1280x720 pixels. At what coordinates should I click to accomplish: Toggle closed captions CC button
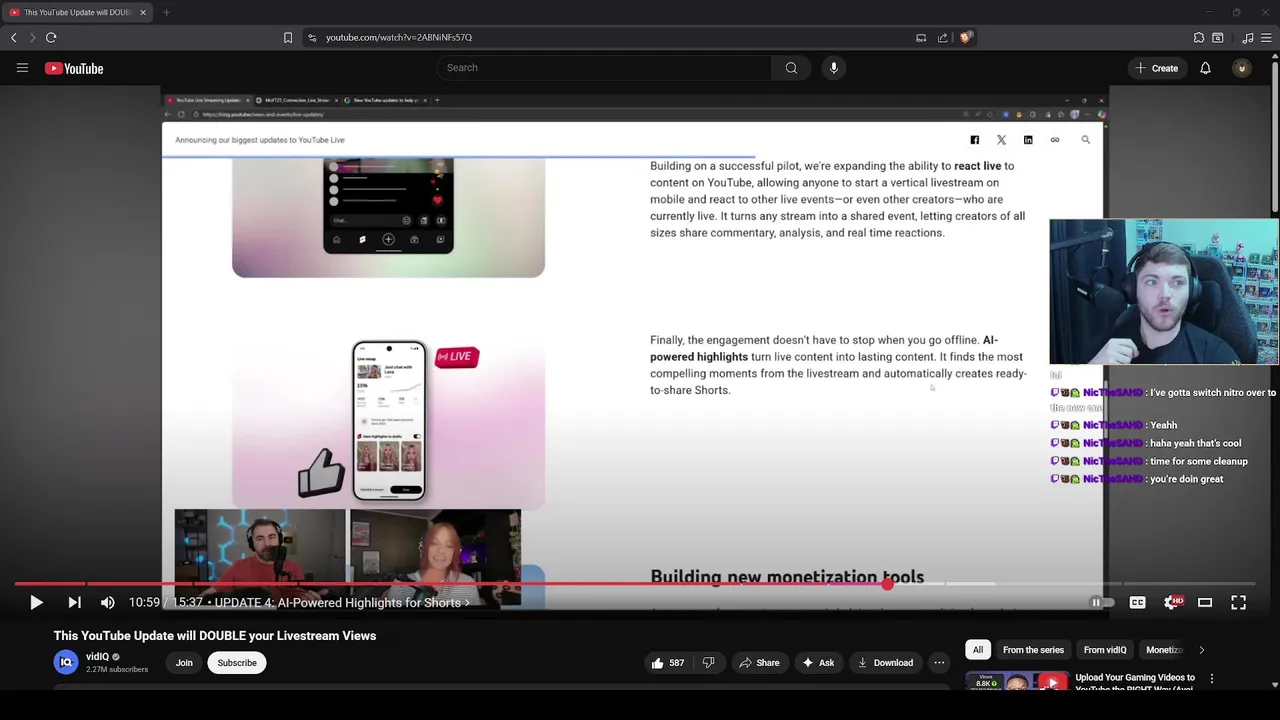[x=1137, y=602]
